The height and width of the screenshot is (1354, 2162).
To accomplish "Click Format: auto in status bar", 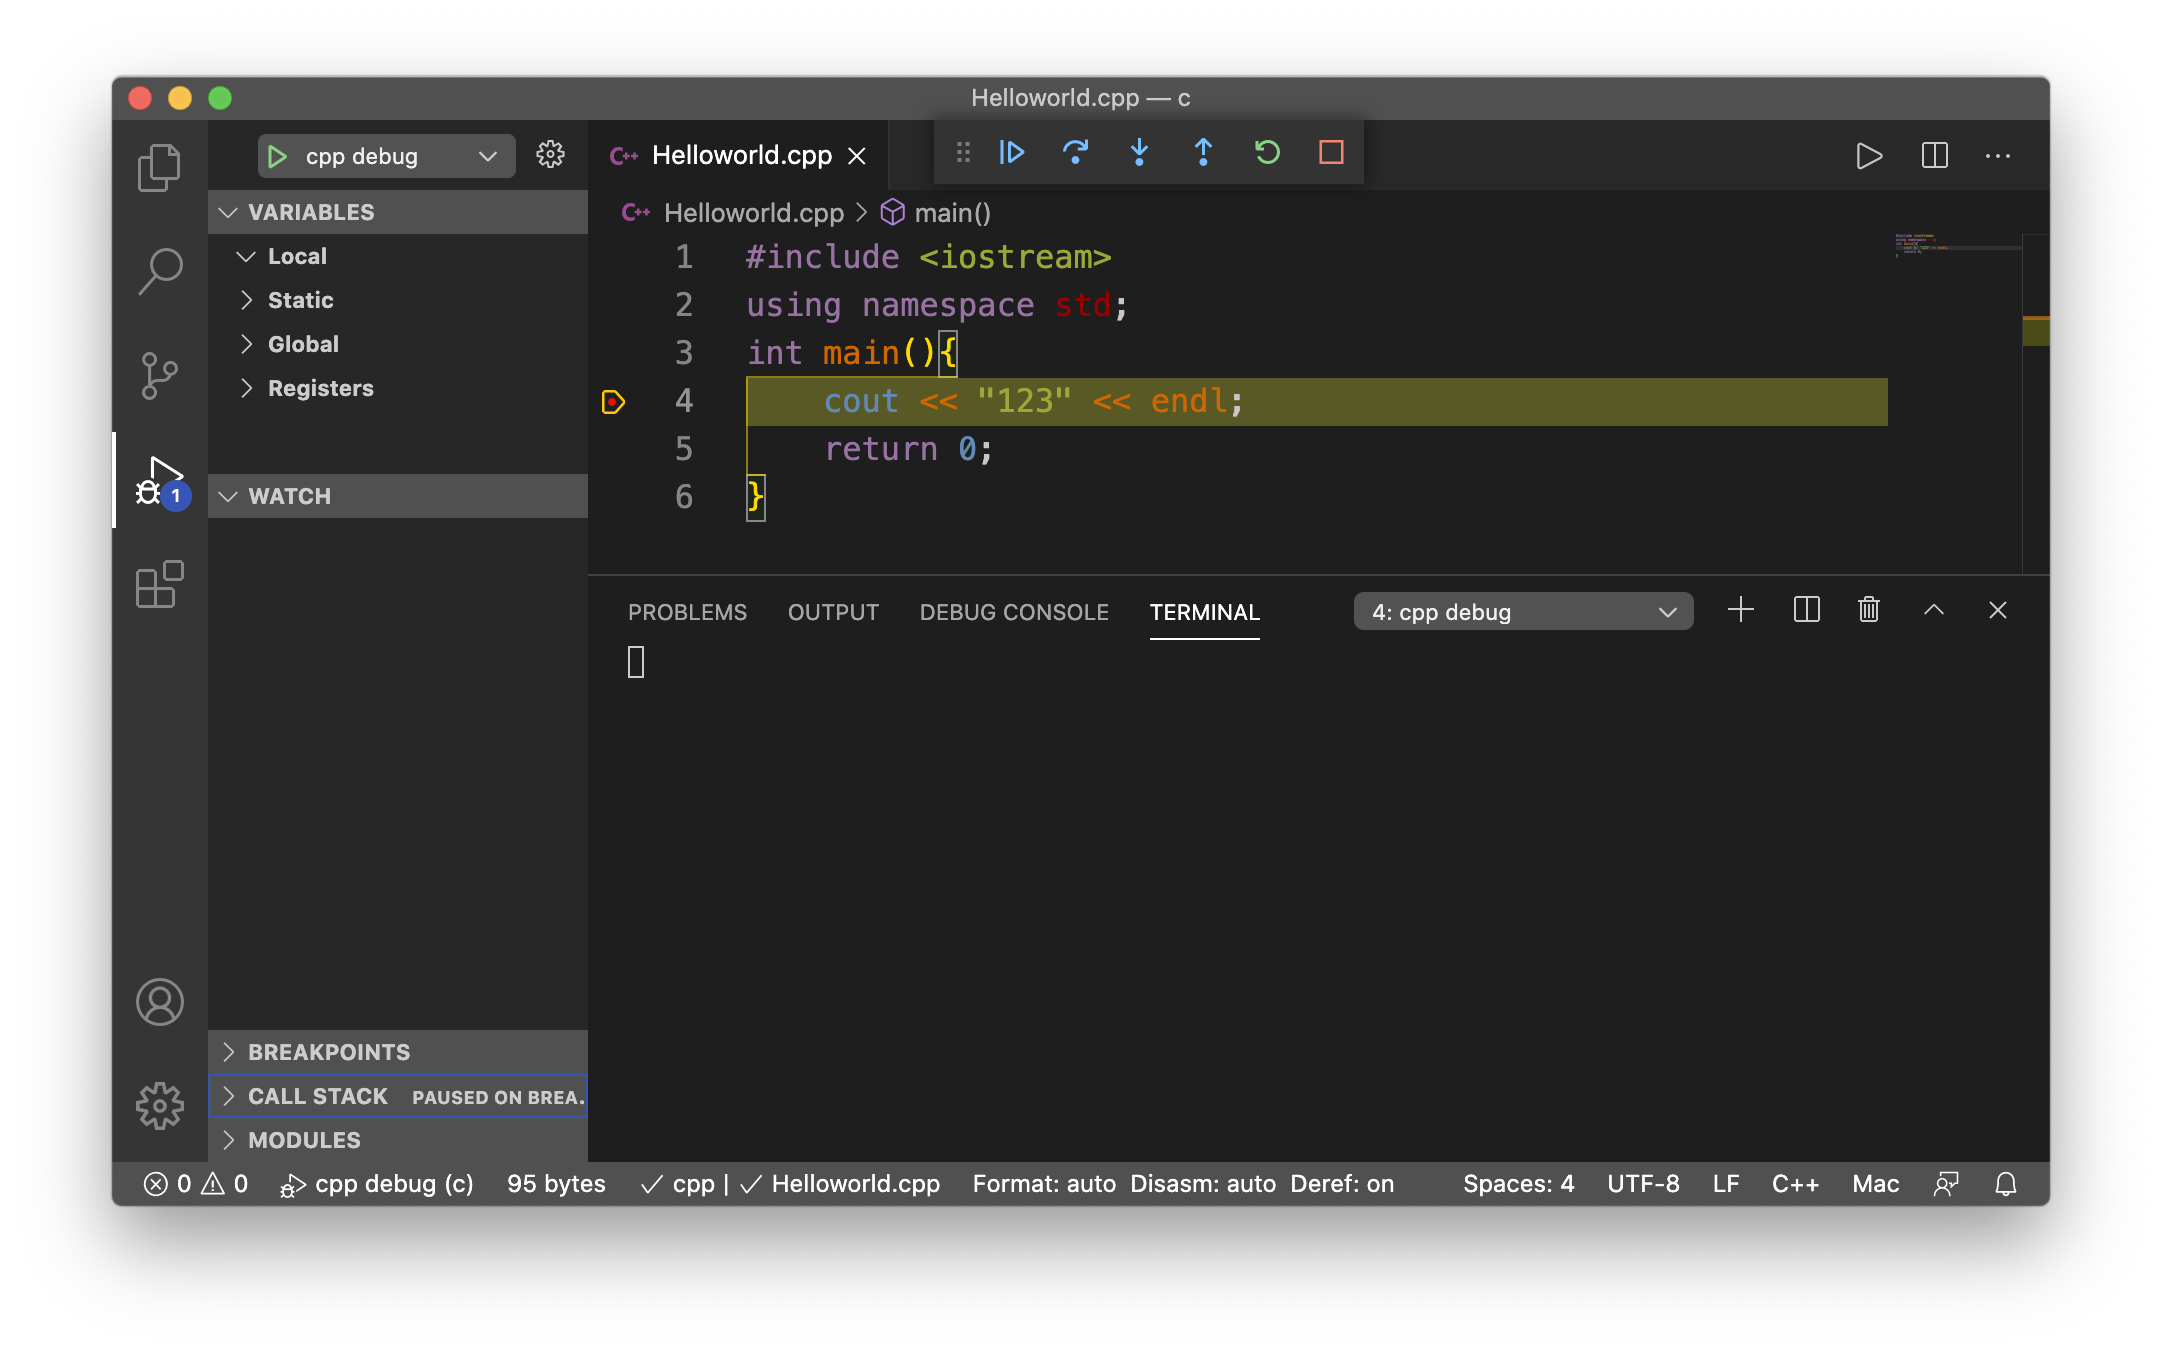I will click(1044, 1184).
